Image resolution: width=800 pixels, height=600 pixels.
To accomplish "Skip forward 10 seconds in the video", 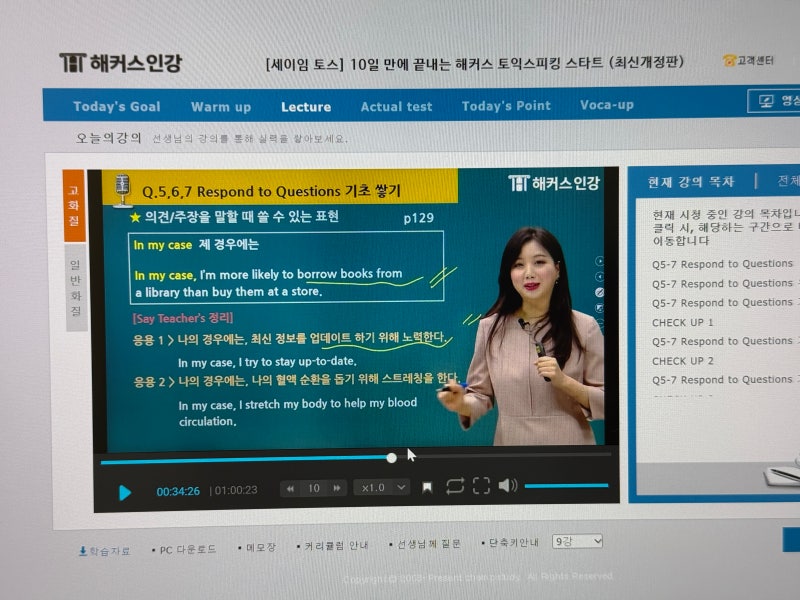I will 336,489.
